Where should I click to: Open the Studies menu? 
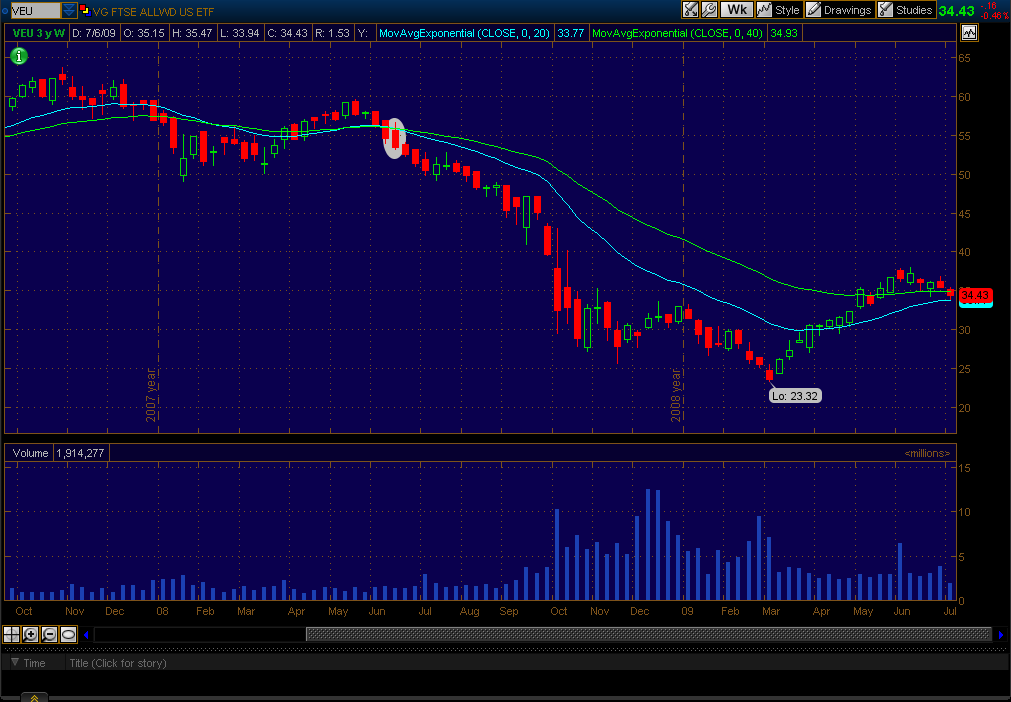tap(906, 10)
